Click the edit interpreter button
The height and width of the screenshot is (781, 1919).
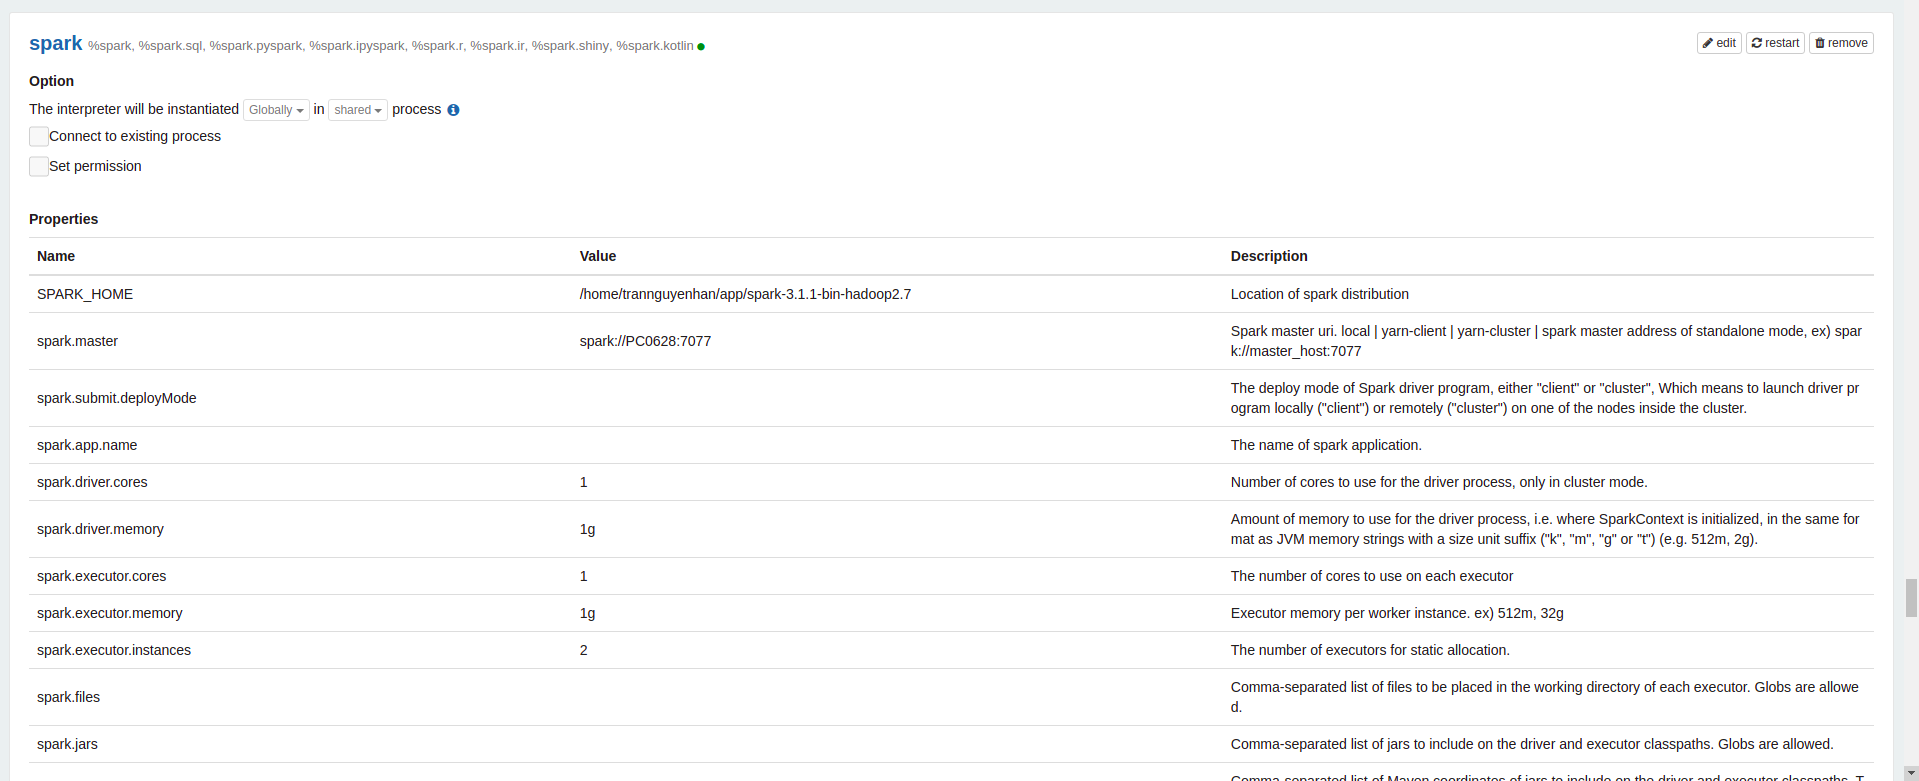(1719, 43)
